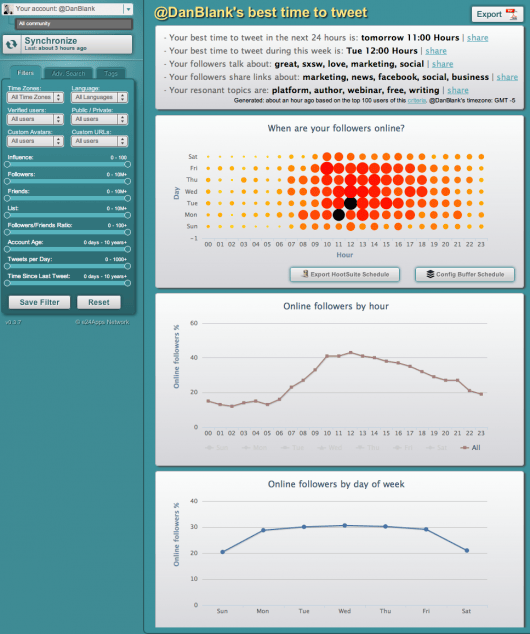Click the Tweets per Day slider left handle
The image size is (530, 634).
pyautogui.click(x=7, y=266)
